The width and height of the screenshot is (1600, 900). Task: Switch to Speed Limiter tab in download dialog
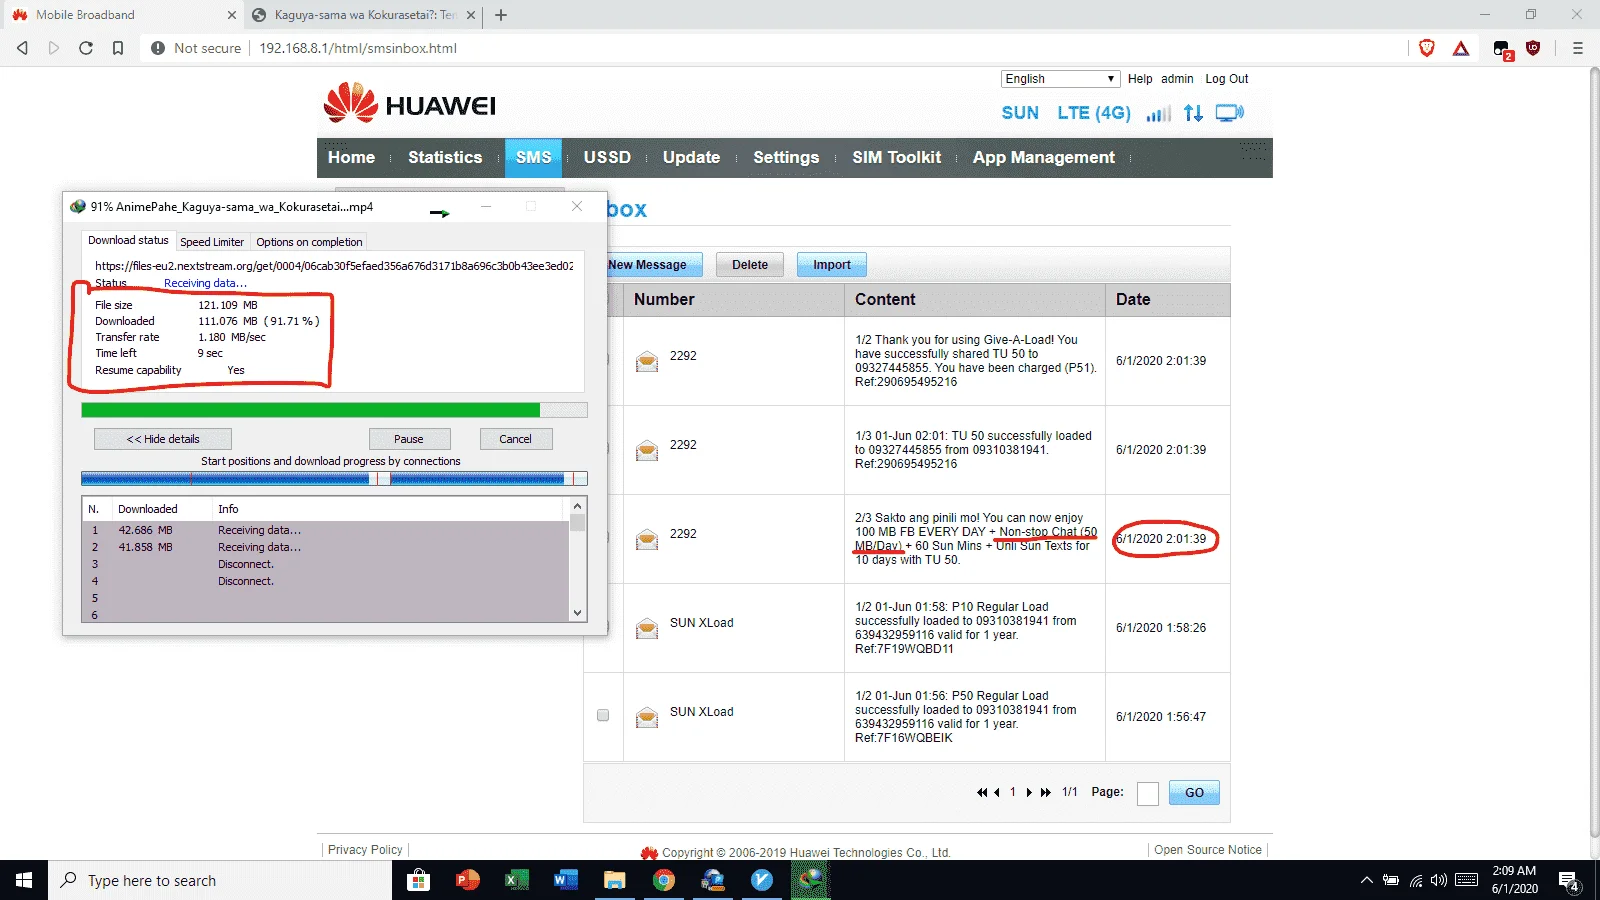tap(212, 242)
